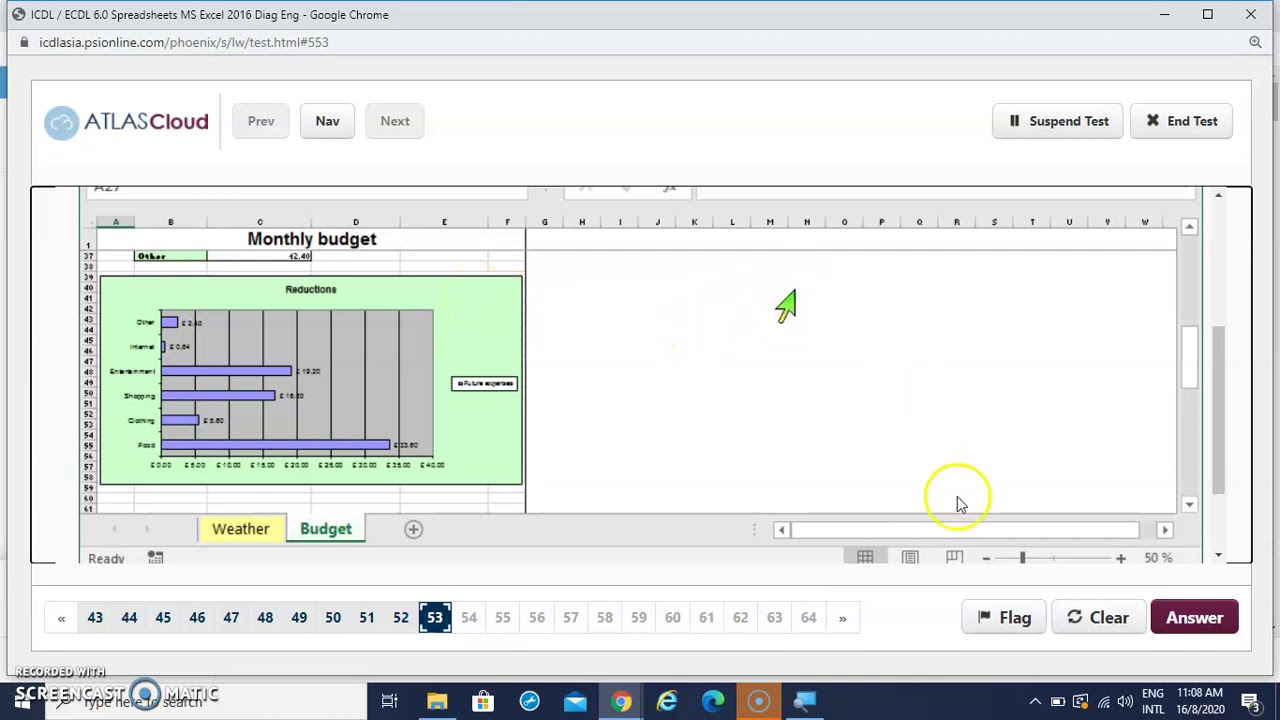Select the Budget sheet tab
This screenshot has width=1280, height=720.
(326, 529)
